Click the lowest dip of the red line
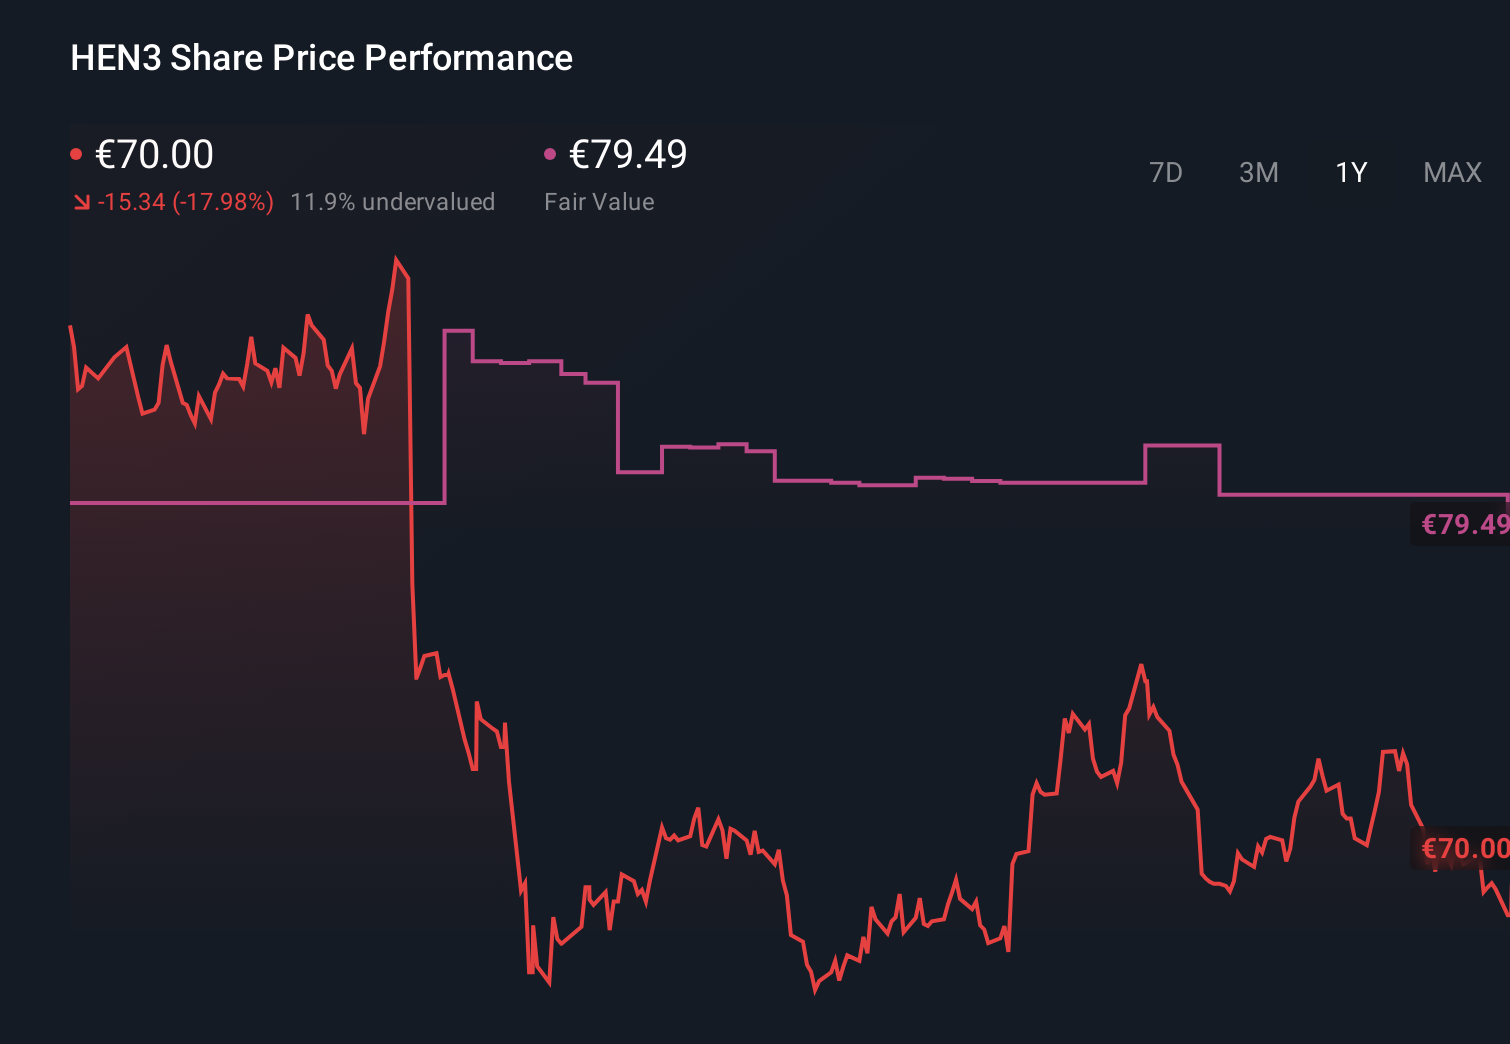 815,993
